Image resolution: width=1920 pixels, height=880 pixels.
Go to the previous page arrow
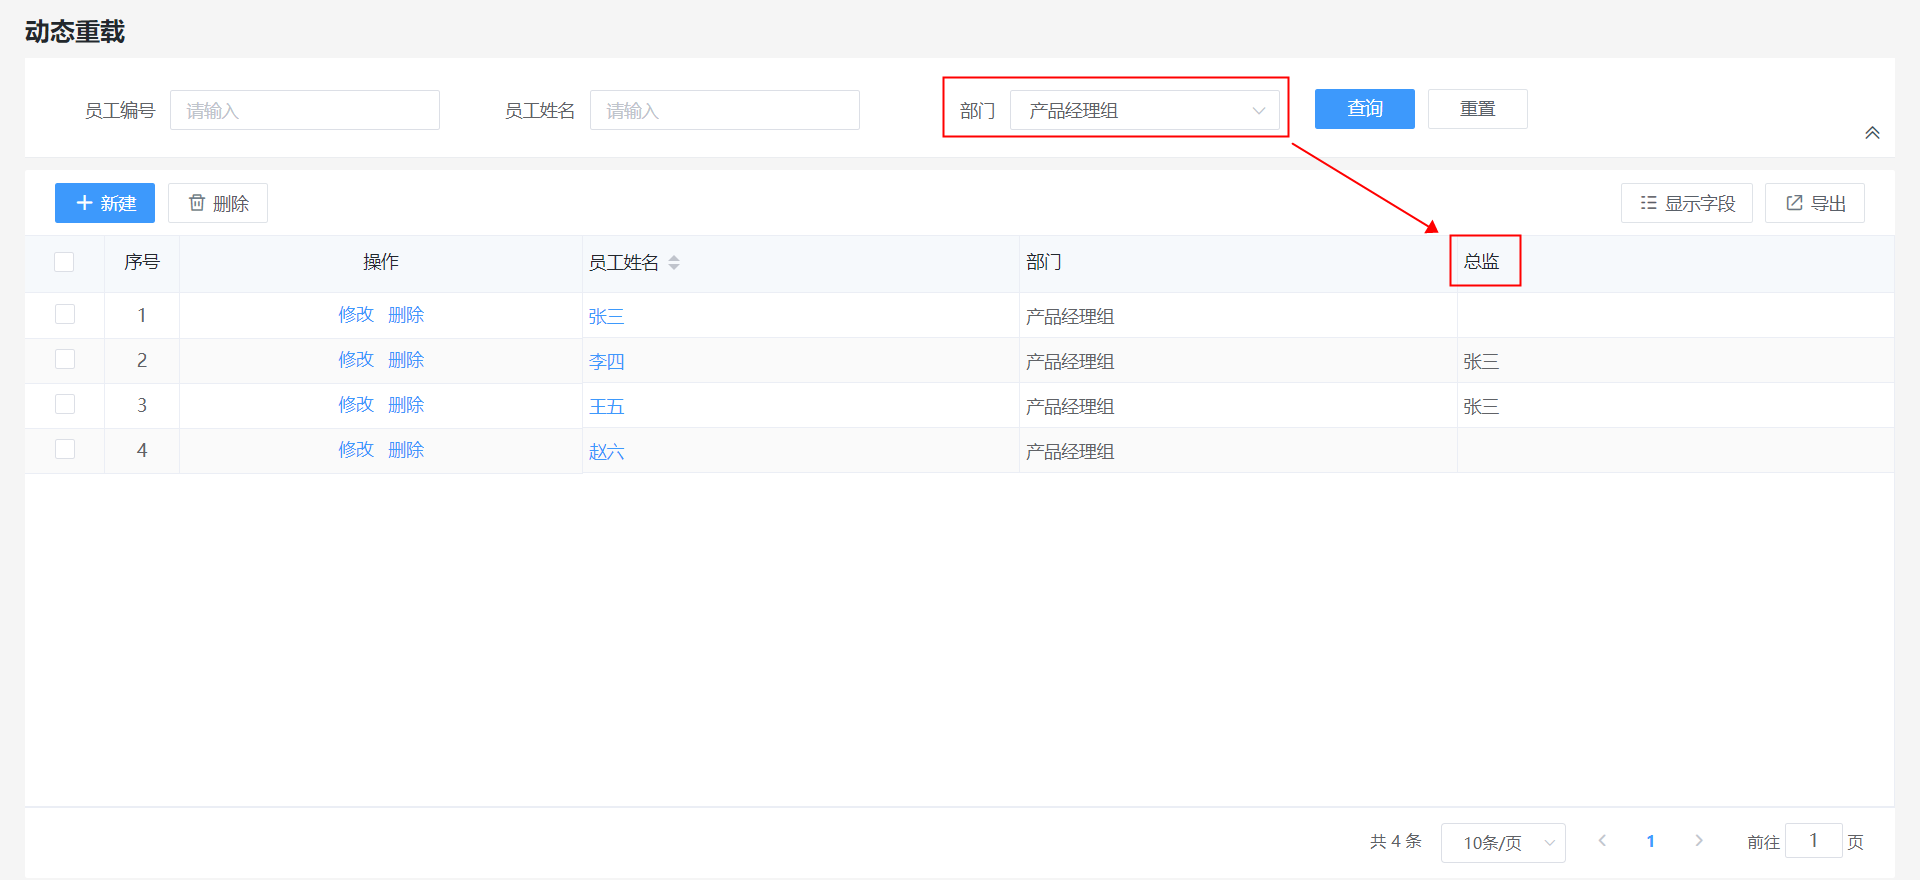coord(1602,841)
